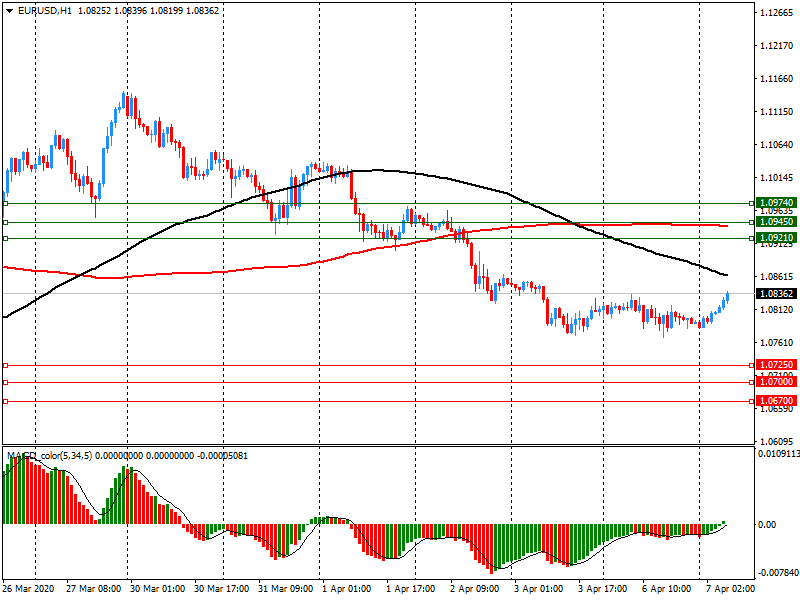800x600 pixels.
Task: Click left-end square handle of 1.07000 line
Action: pyautogui.click(x=6, y=382)
